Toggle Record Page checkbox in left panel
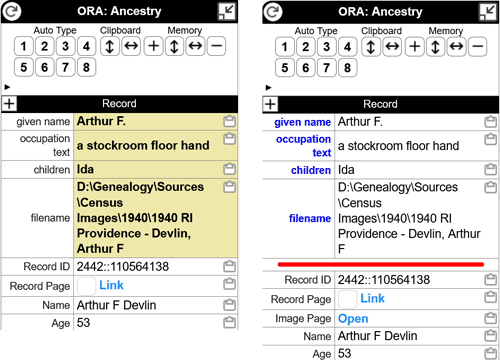 [x=86, y=286]
